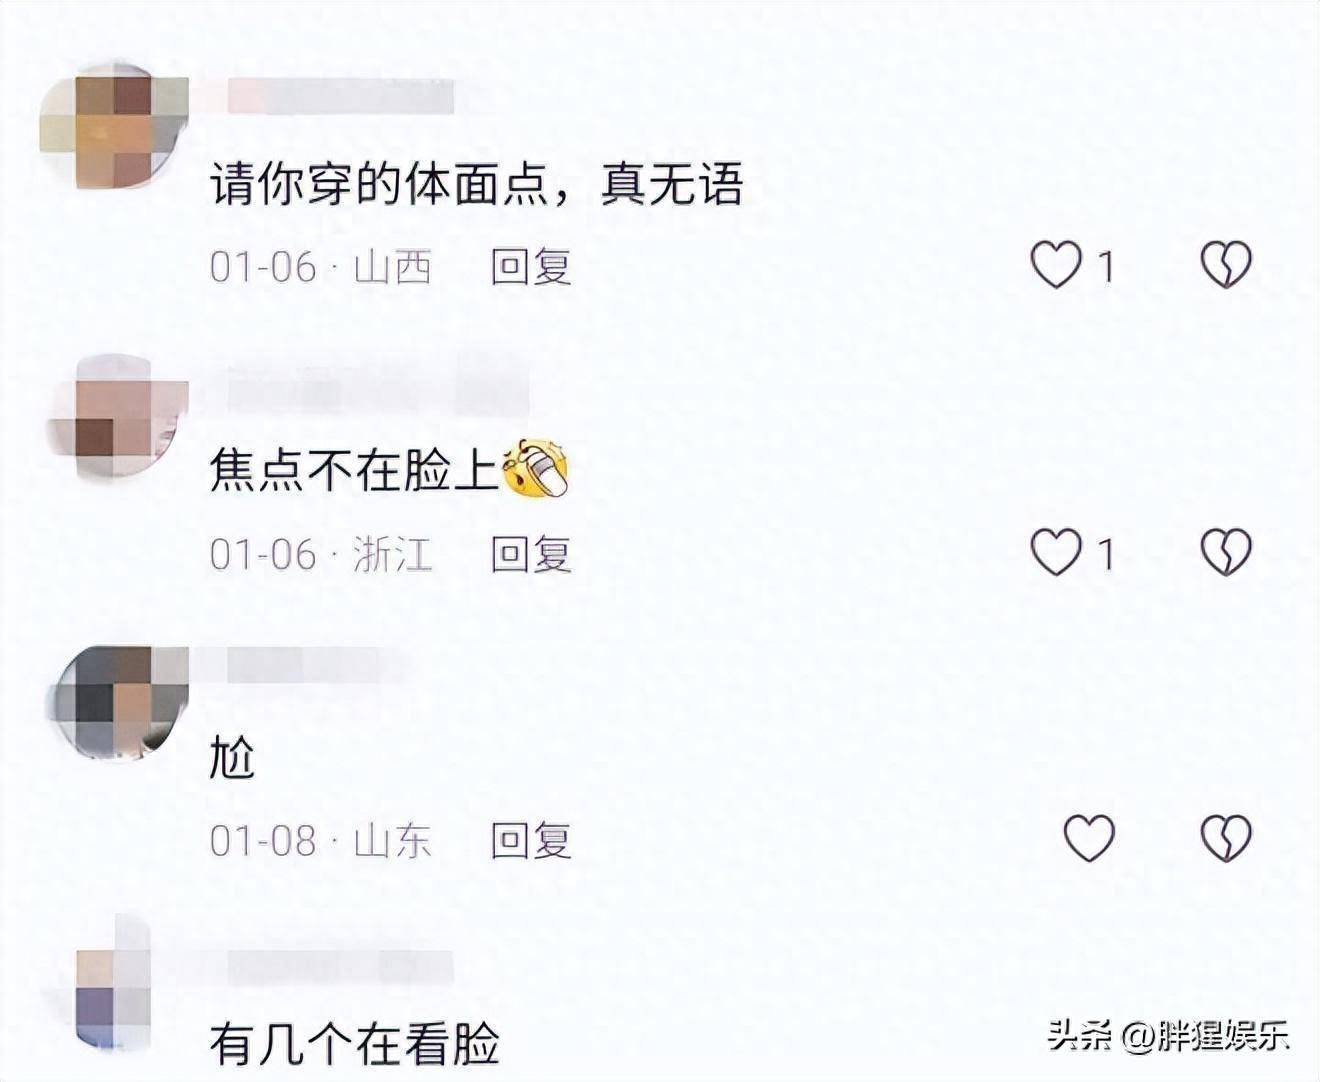The image size is (1320, 1082).
Task: Open avatar of 尬 commenter
Action: click(x=118, y=701)
